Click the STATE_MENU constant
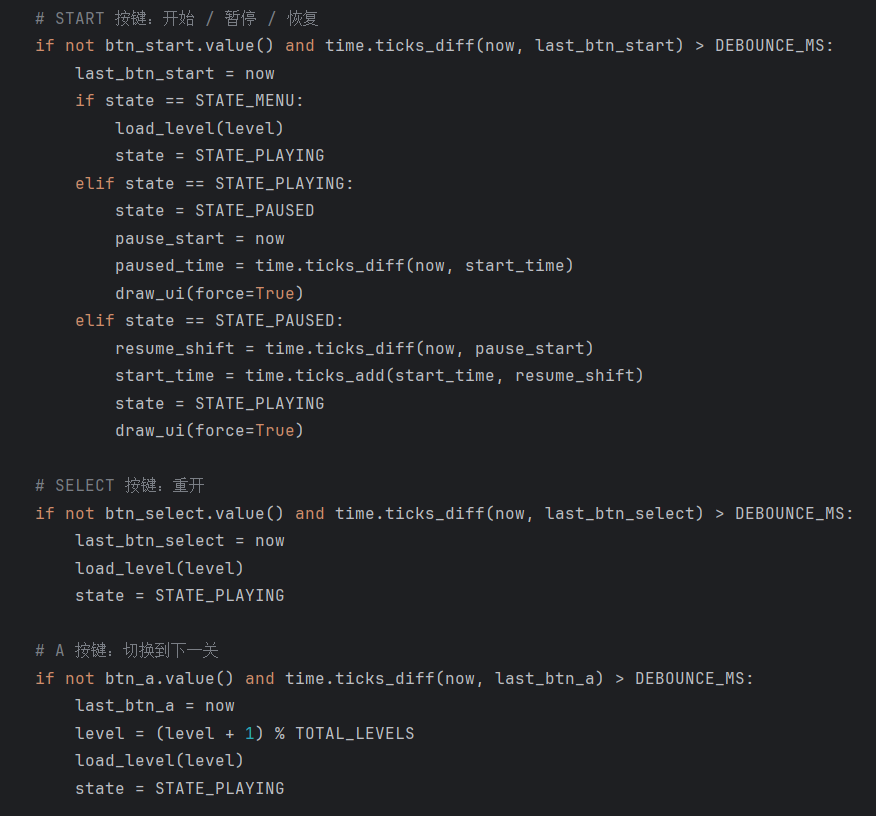Image resolution: width=876 pixels, height=816 pixels. point(249,101)
